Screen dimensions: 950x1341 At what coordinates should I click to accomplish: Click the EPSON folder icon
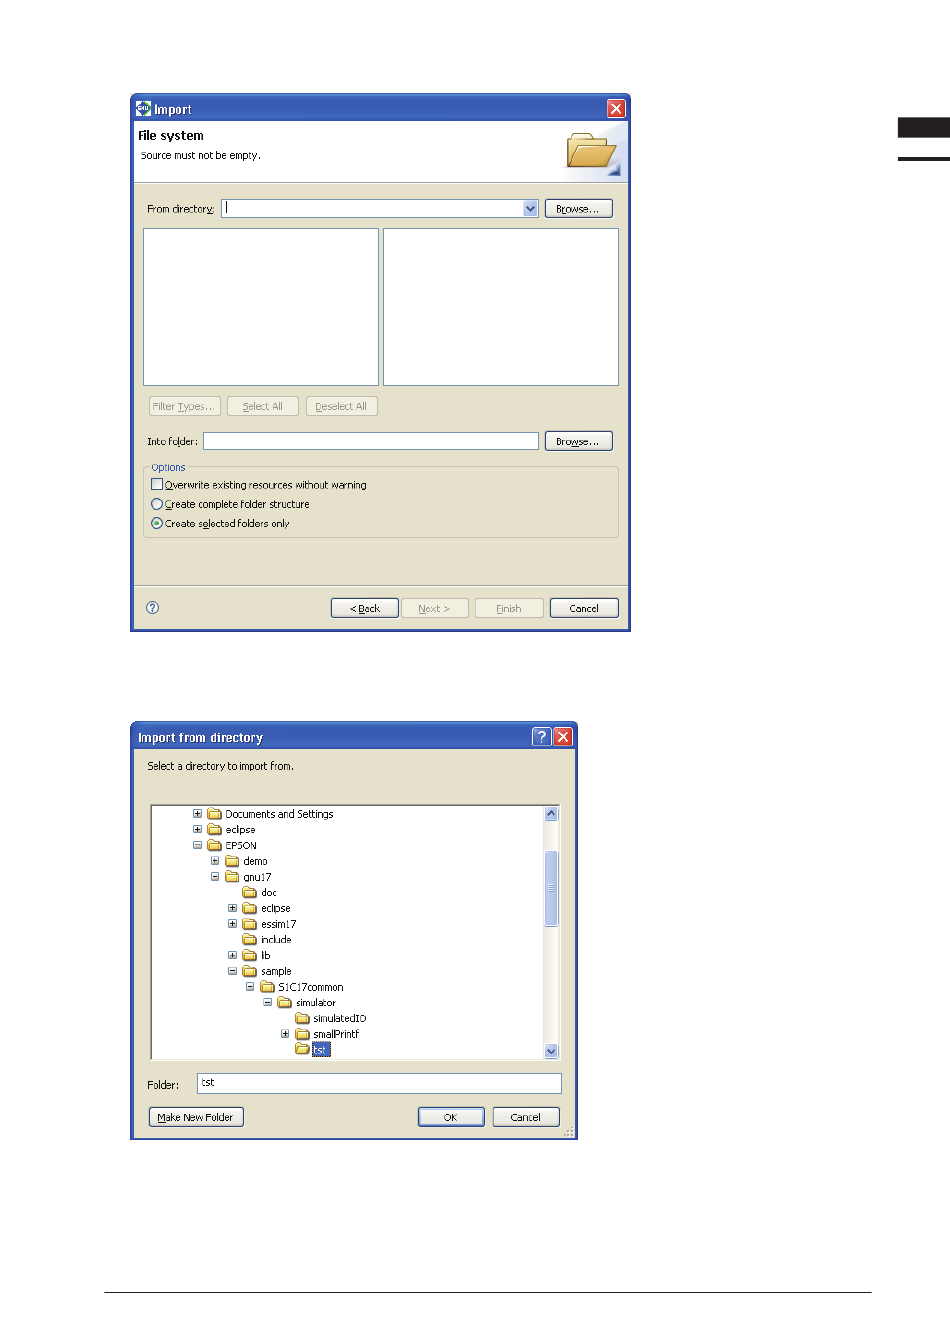click(x=214, y=845)
